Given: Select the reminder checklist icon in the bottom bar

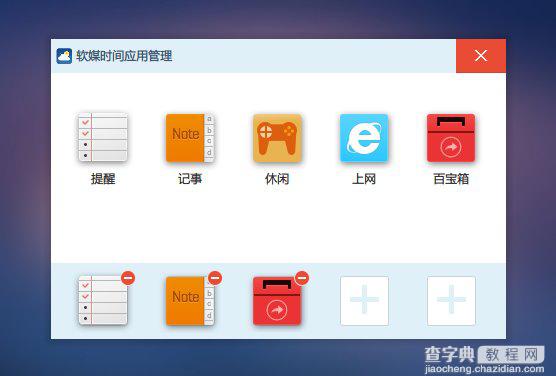Looking at the screenshot, I should click(103, 300).
